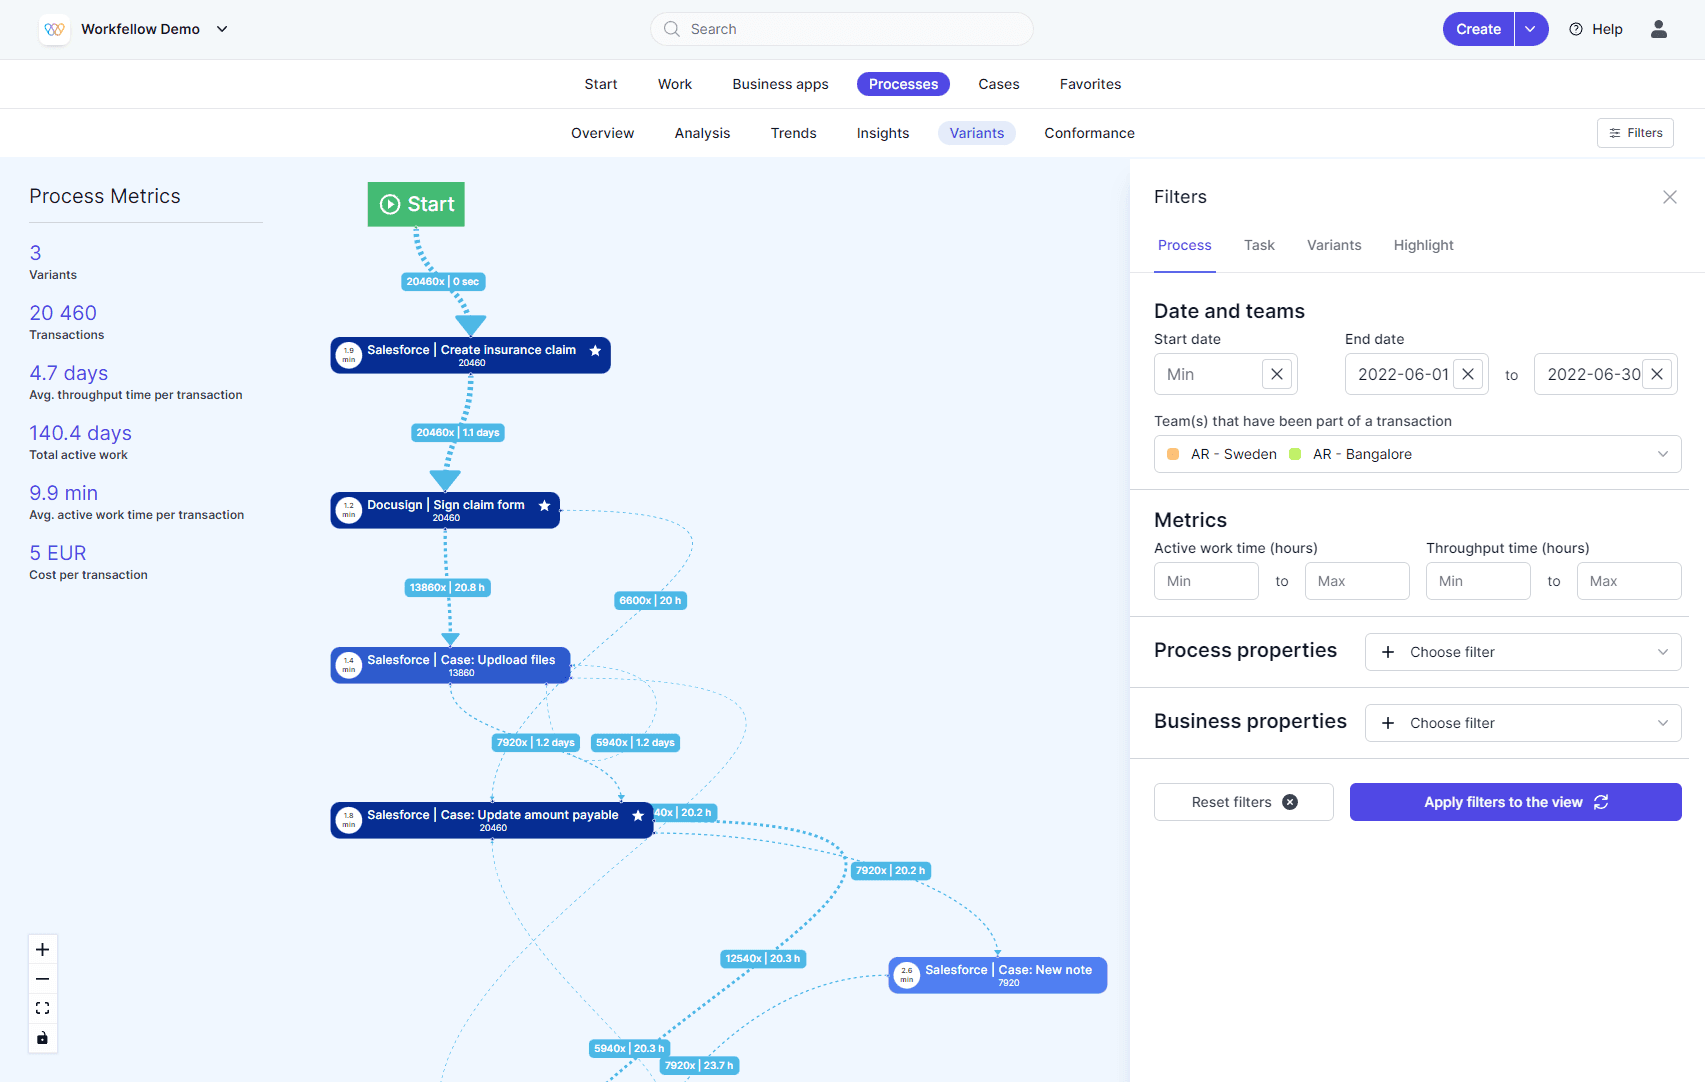Click the 3 Variants metric

click(x=53, y=262)
